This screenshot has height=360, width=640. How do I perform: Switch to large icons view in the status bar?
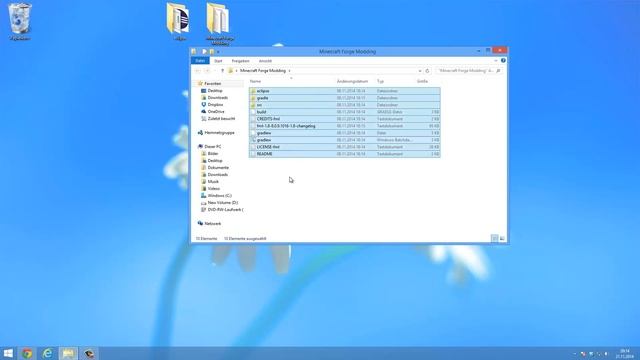pos(502,238)
